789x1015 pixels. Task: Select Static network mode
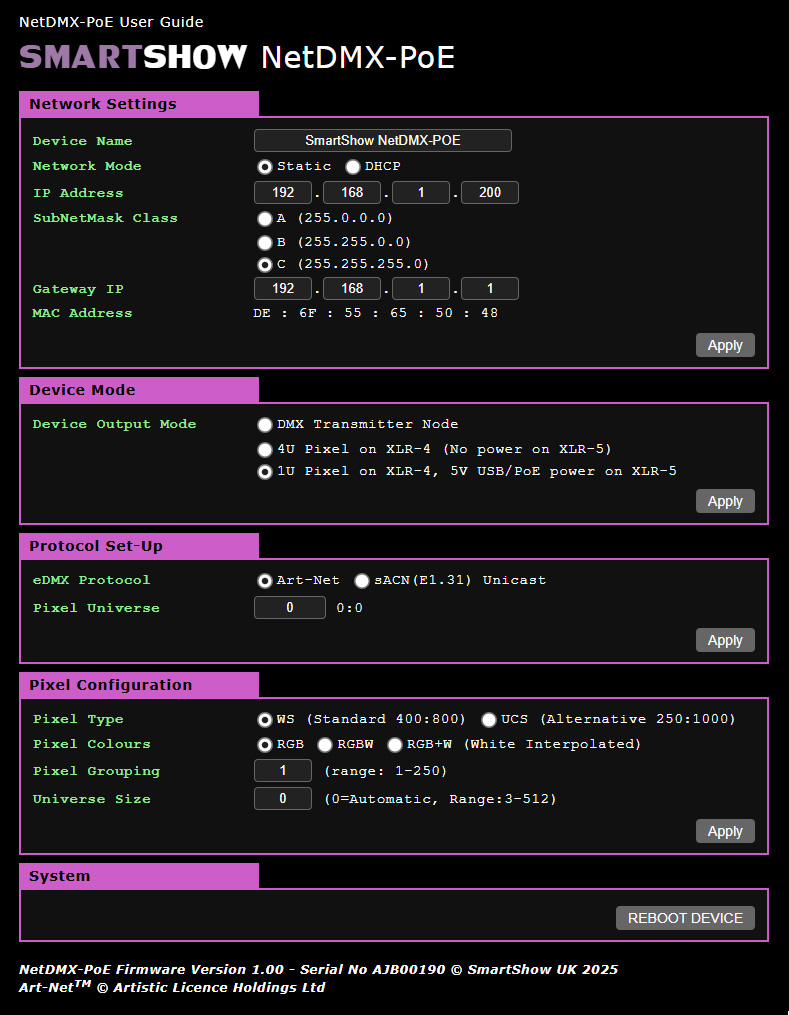click(x=265, y=167)
